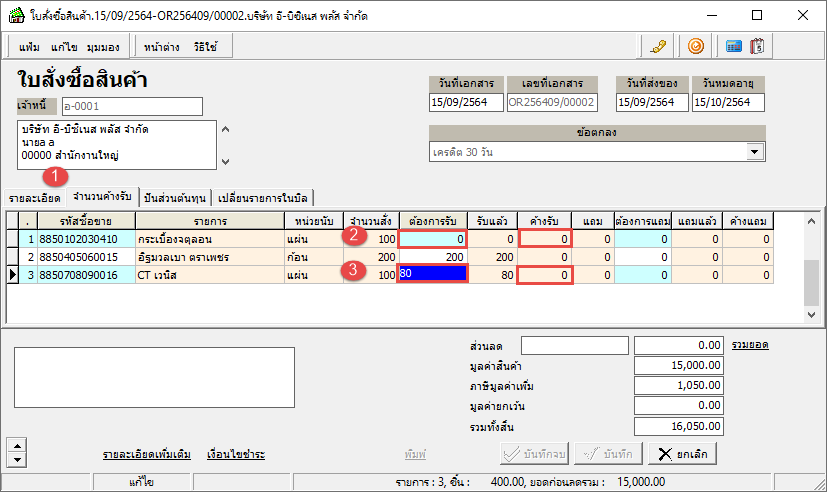Select product code cell 8850405060015

(86, 257)
